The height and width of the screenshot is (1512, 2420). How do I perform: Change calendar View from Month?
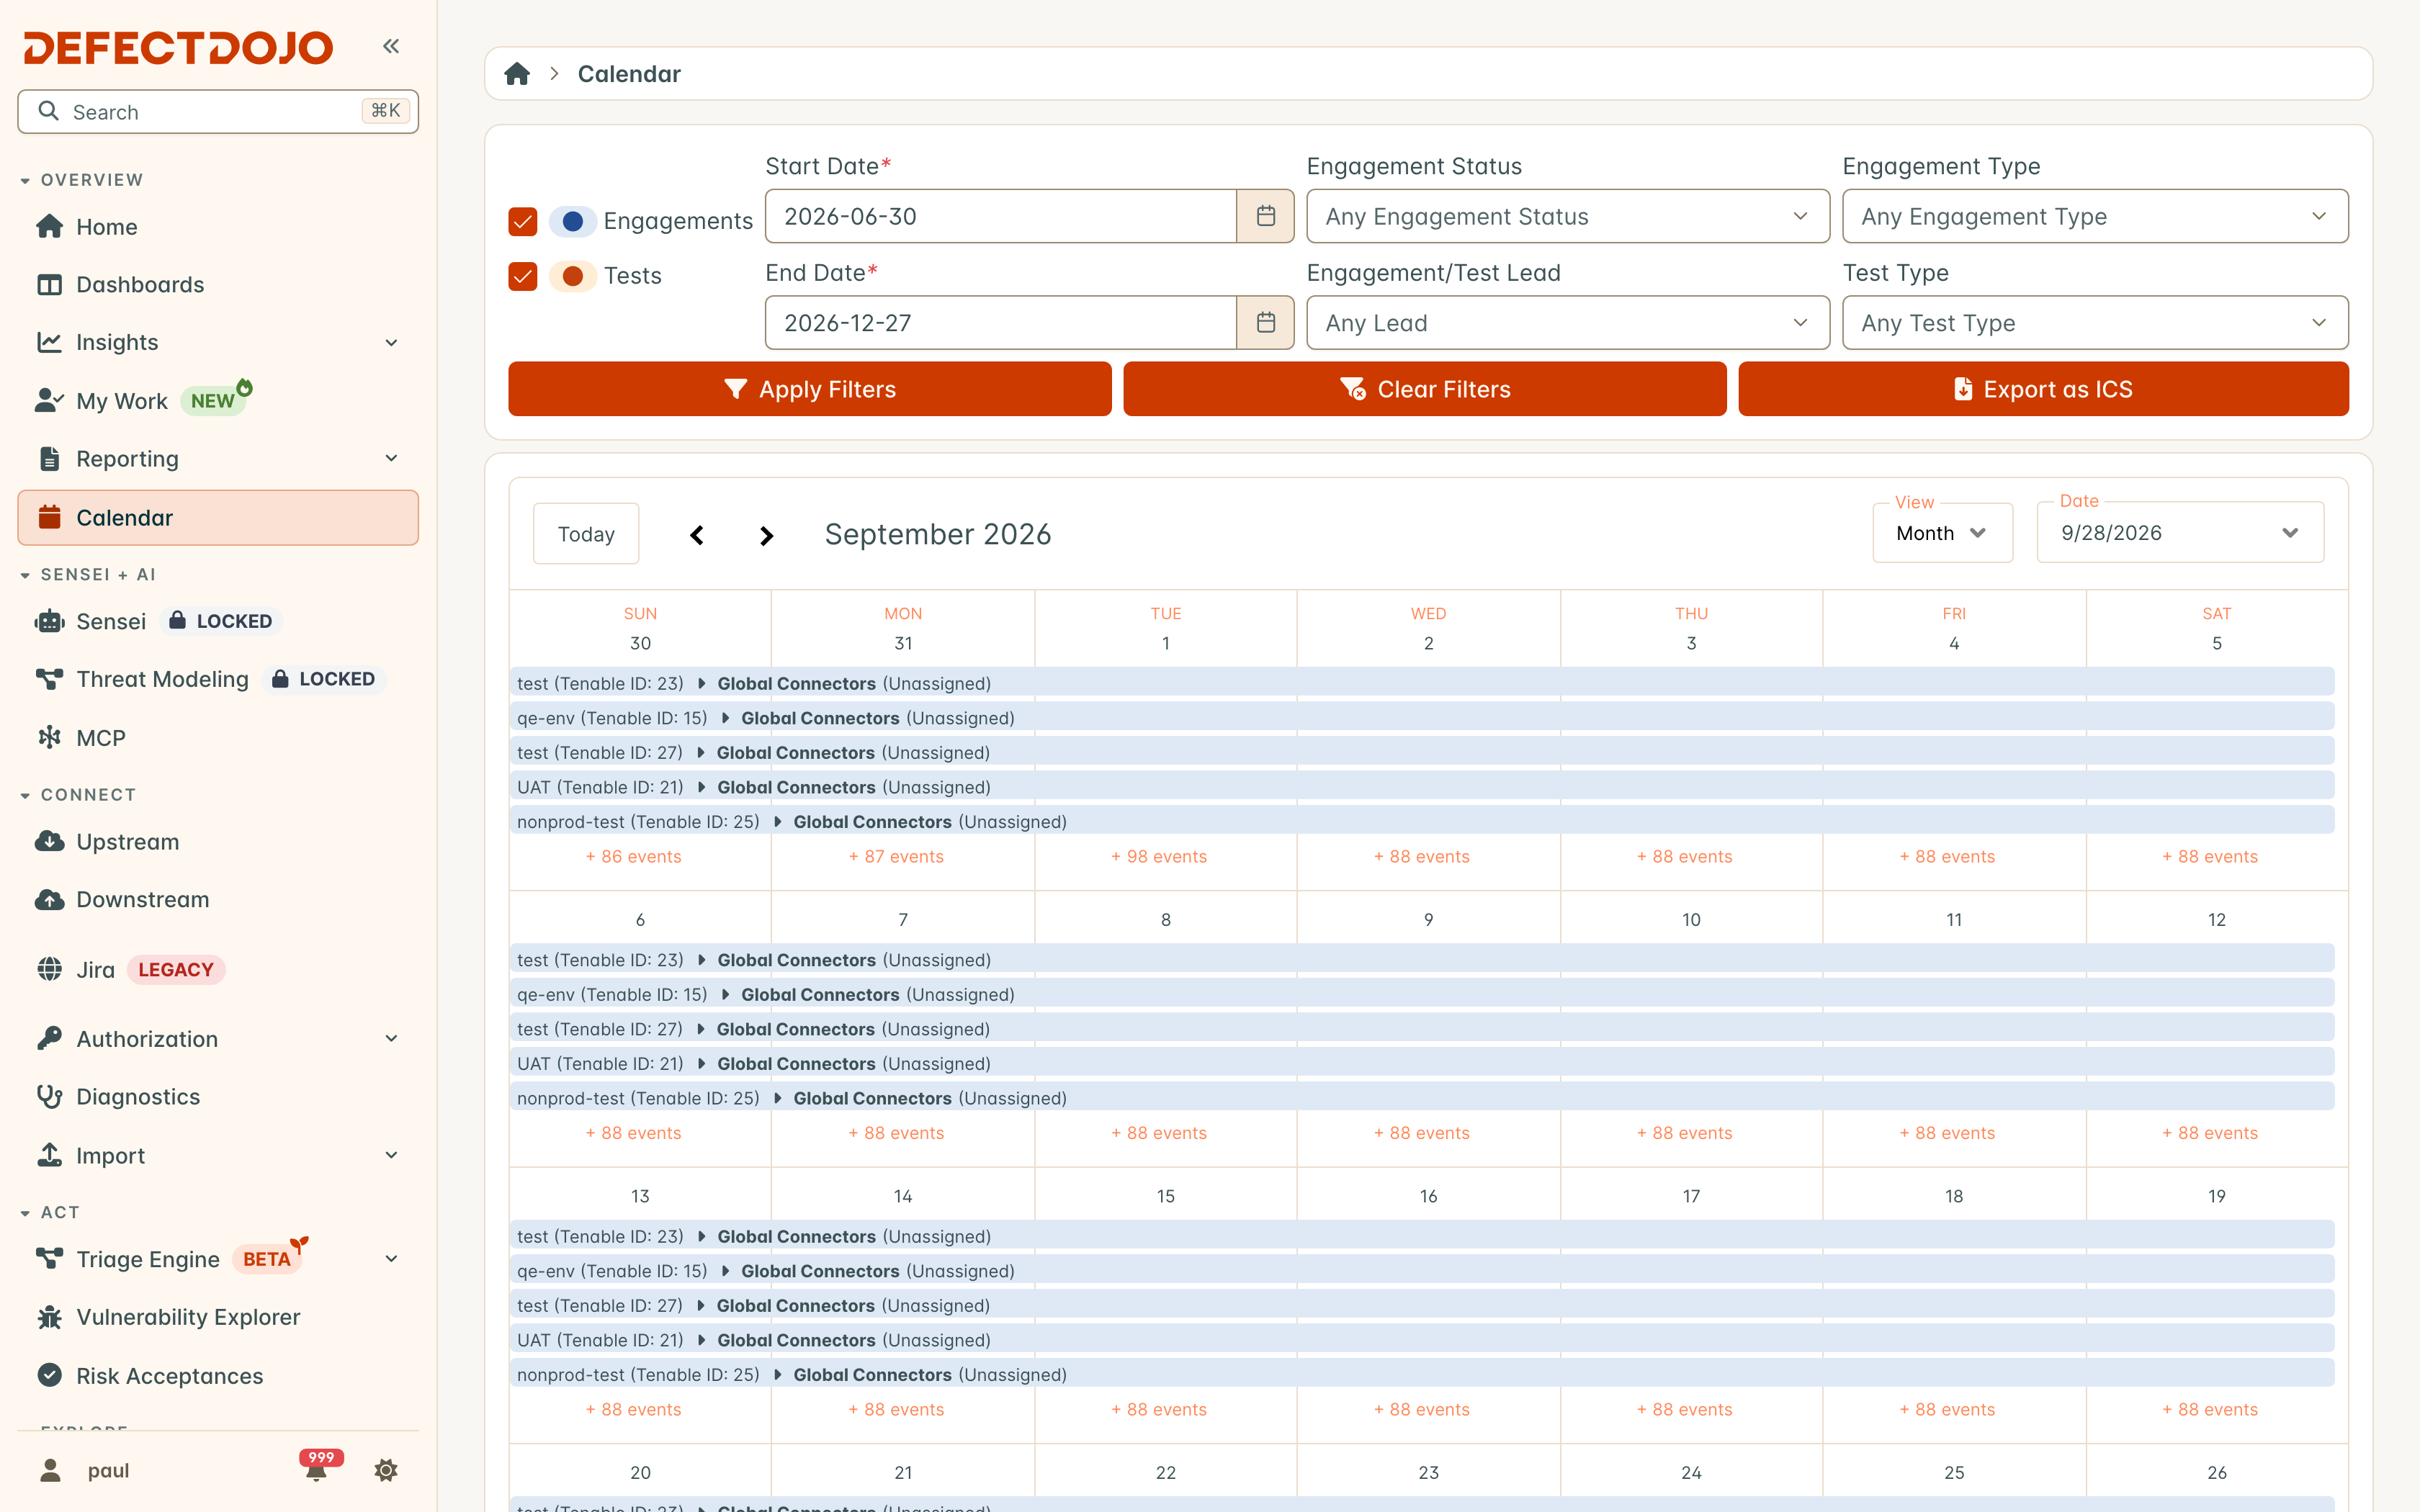(1942, 533)
